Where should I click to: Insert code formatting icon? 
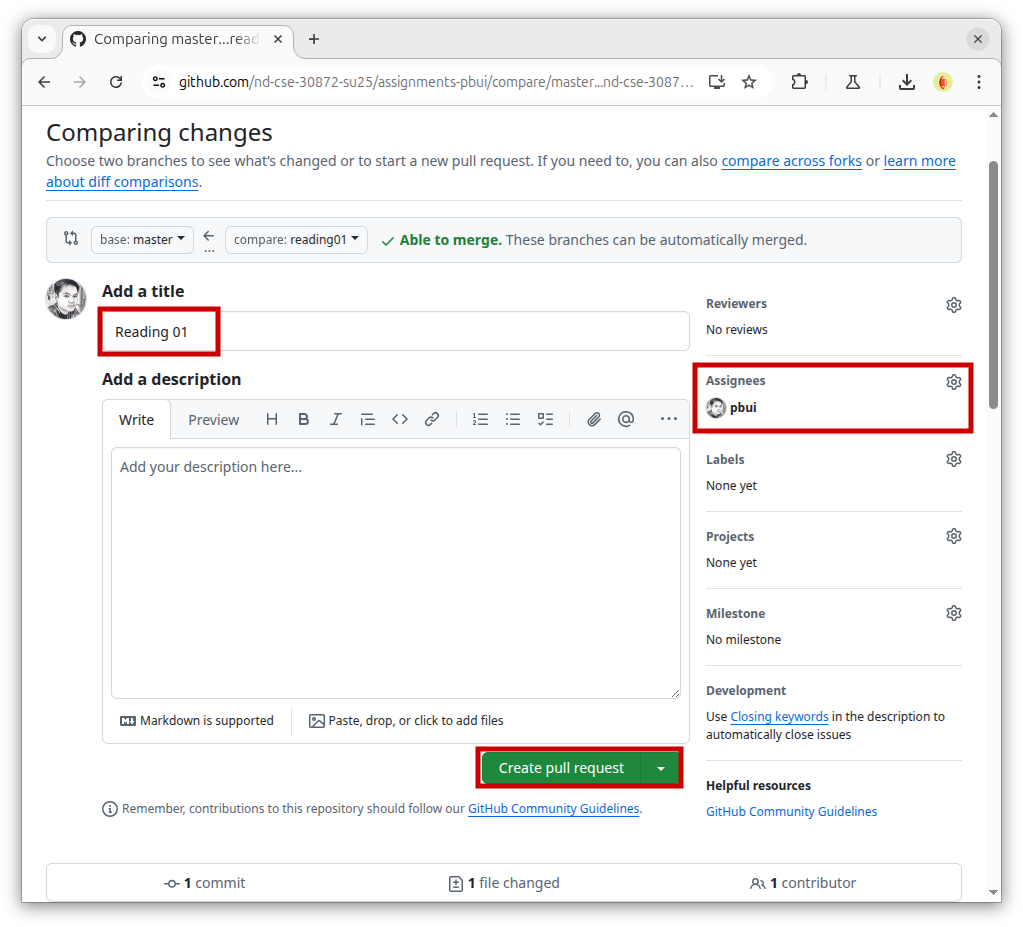click(x=400, y=419)
